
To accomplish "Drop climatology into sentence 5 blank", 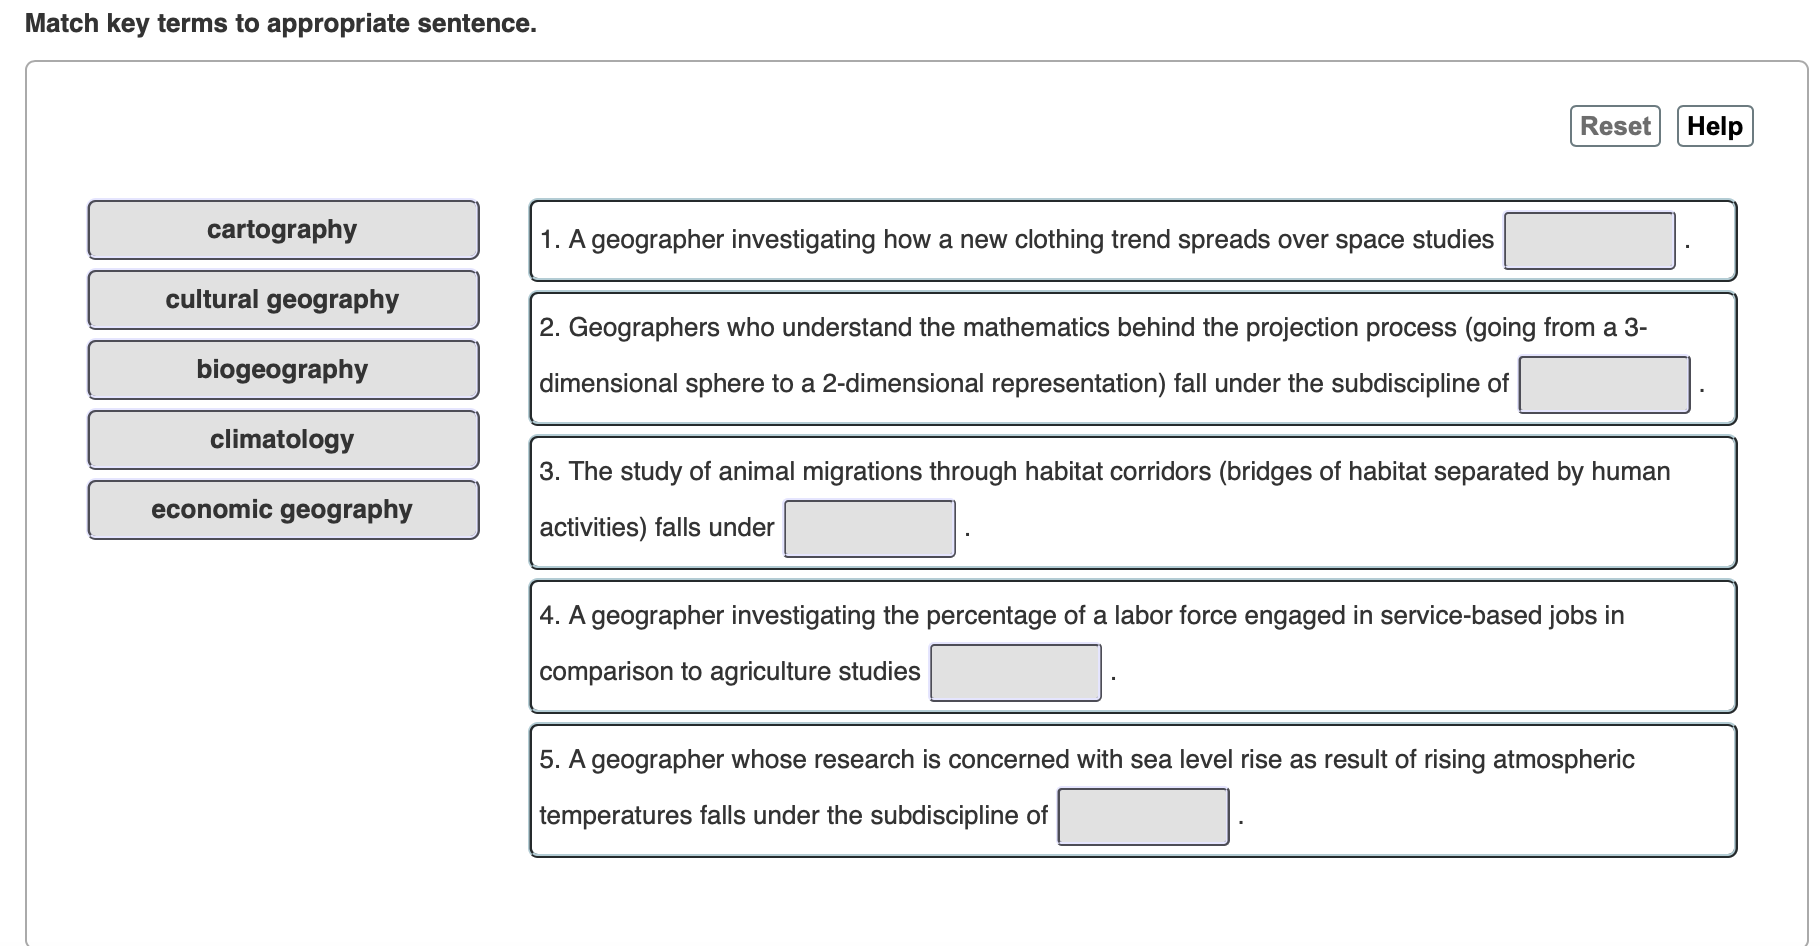I will pyautogui.click(x=1143, y=816).
